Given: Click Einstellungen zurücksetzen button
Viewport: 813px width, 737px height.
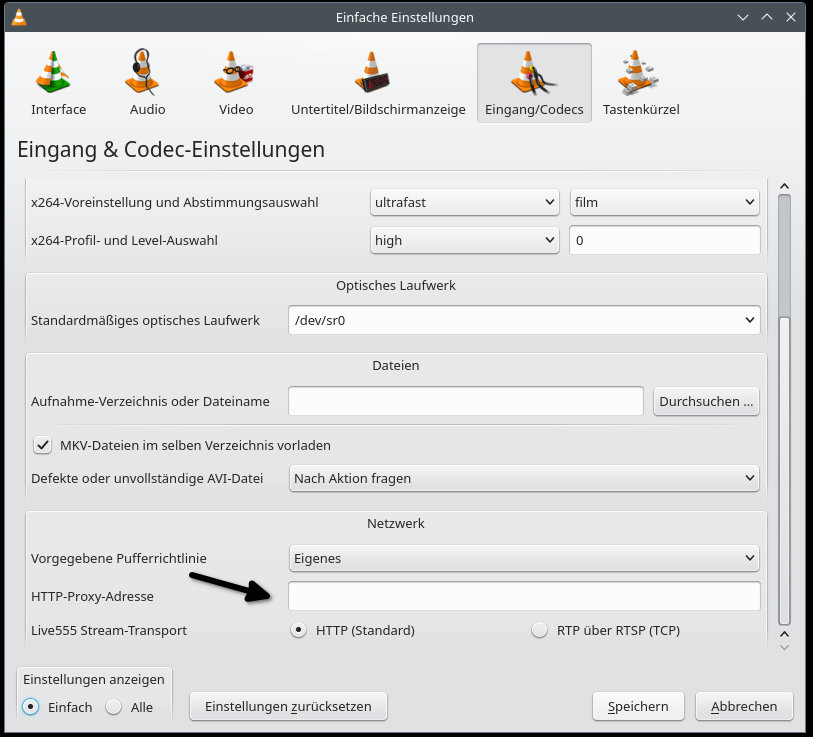Looking at the screenshot, I should point(288,706).
